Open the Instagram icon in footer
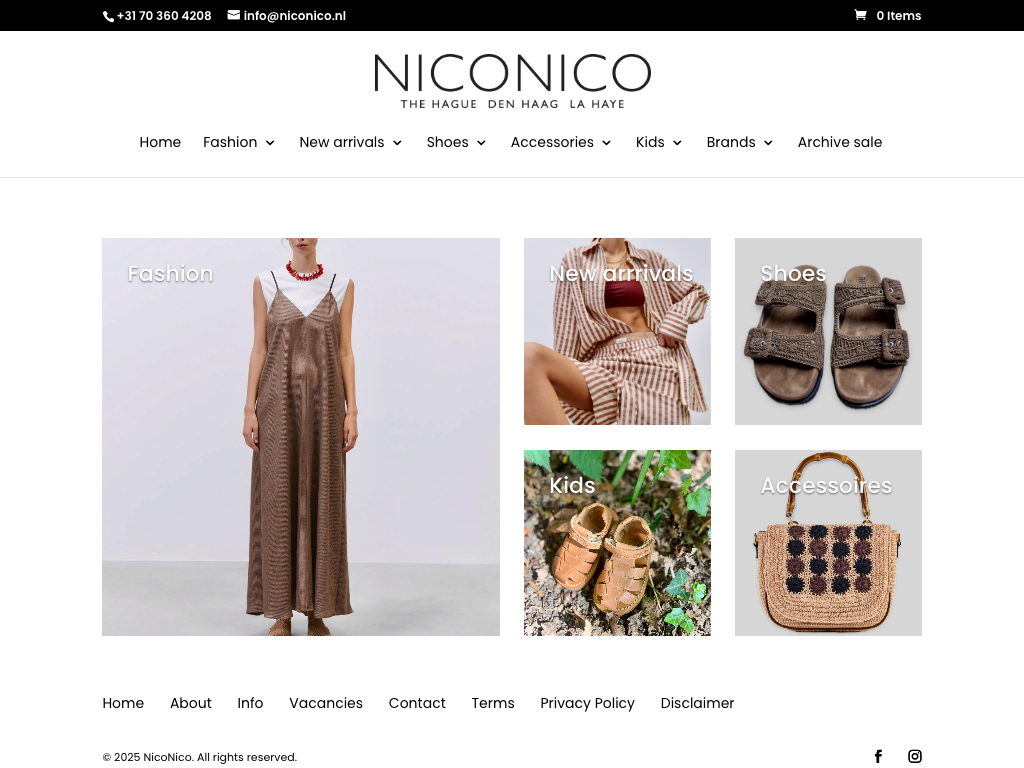The image size is (1024, 768). [x=914, y=756]
